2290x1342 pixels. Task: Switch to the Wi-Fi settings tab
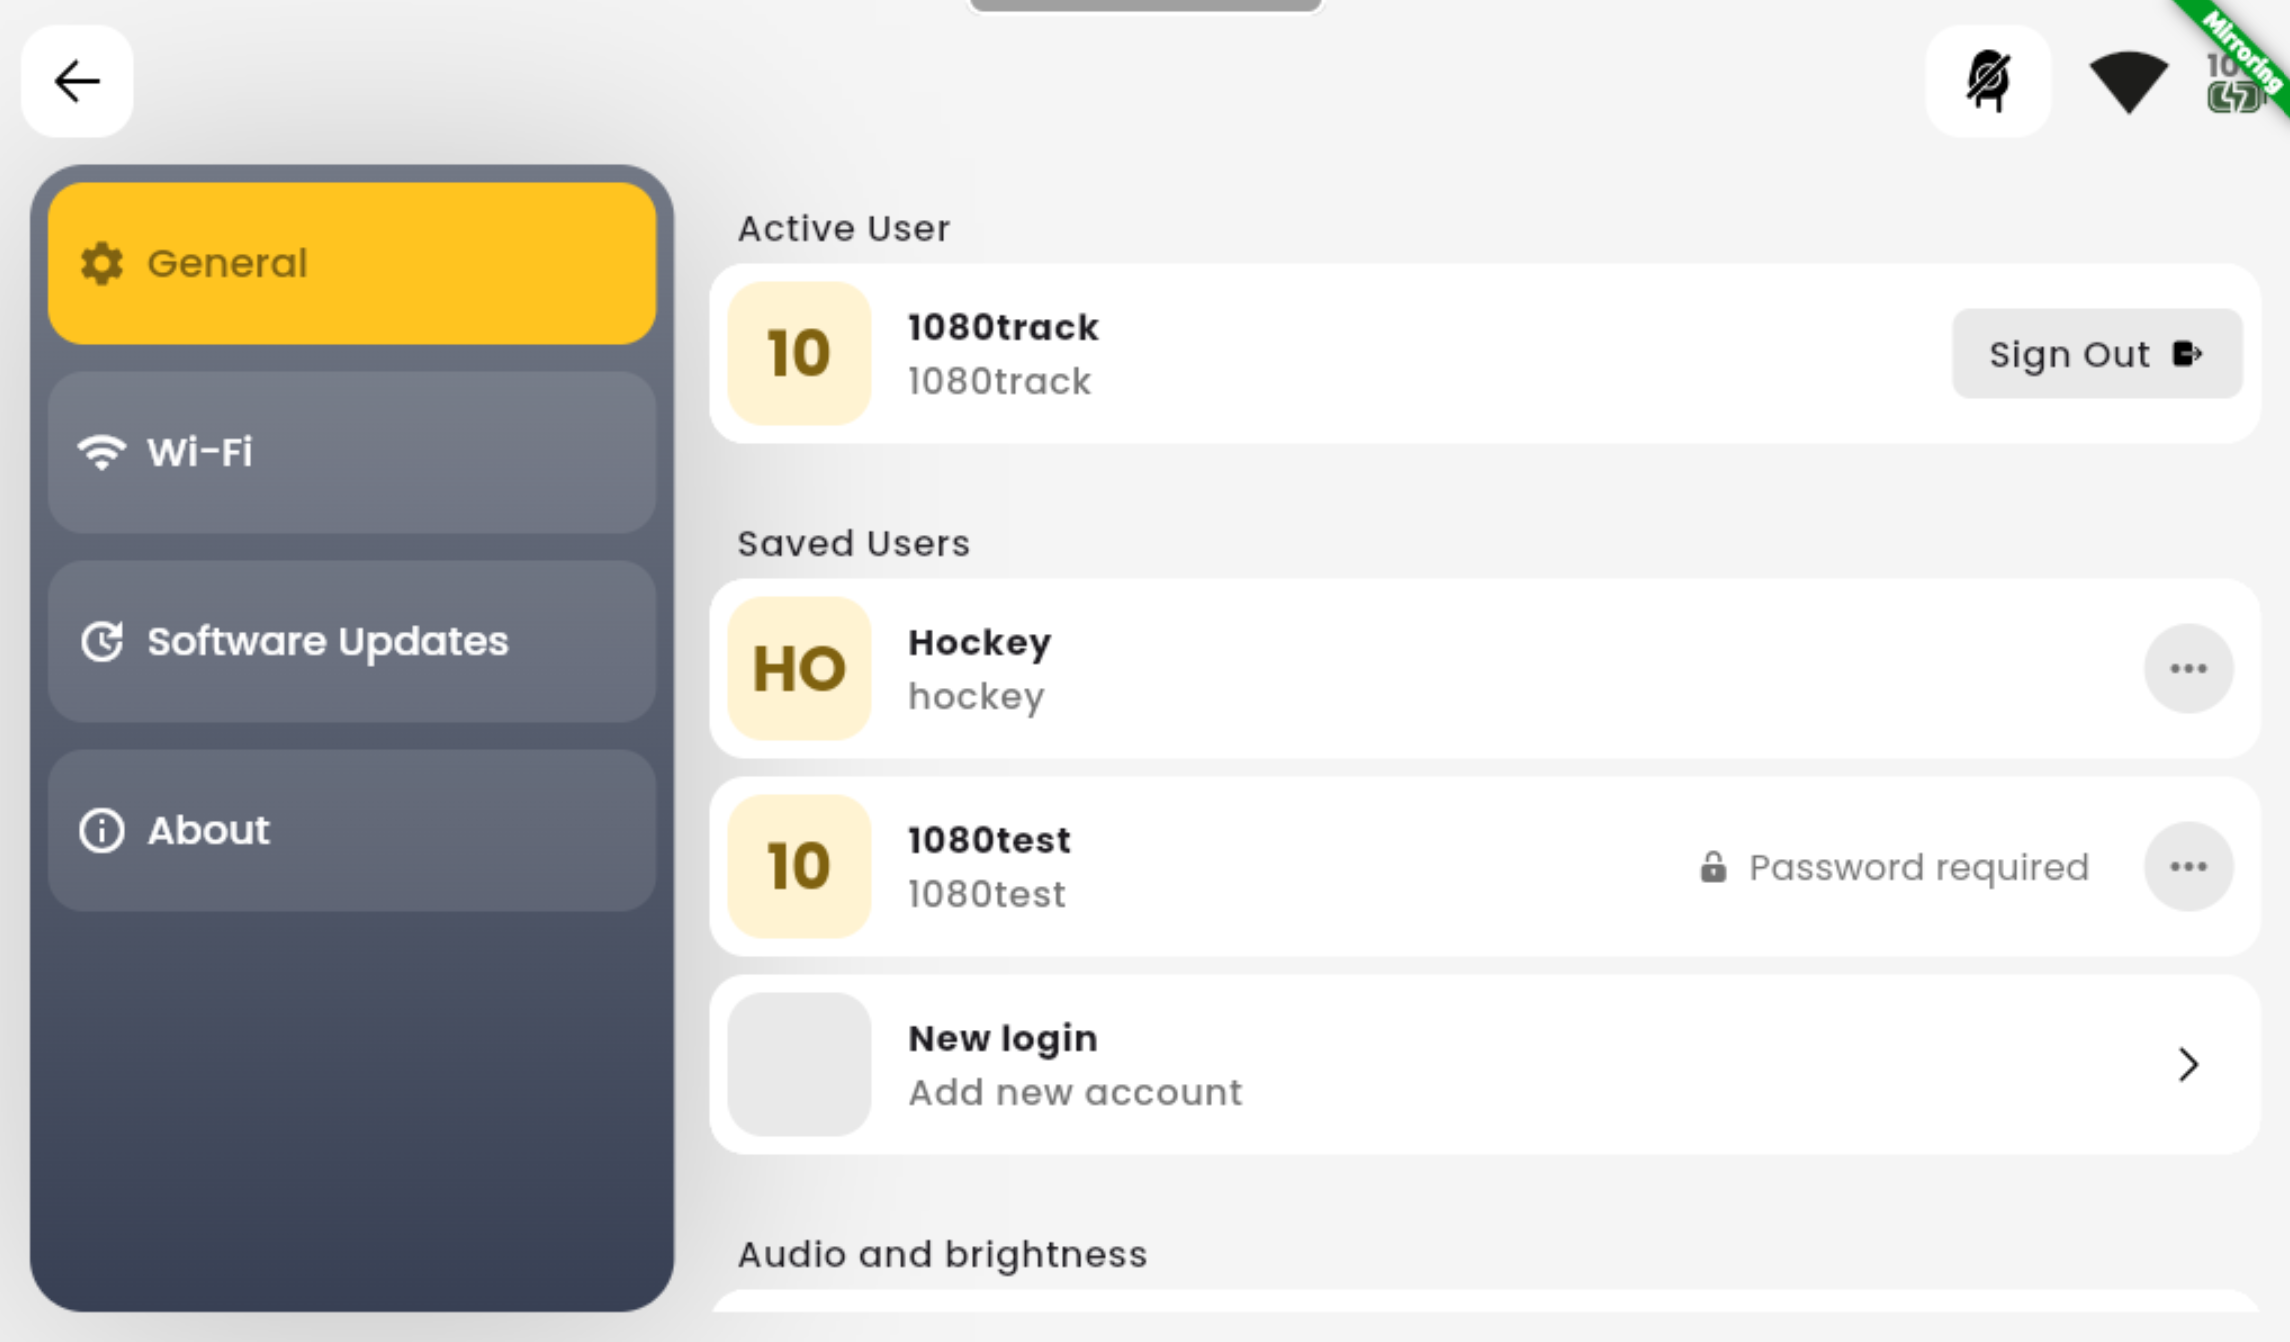click(352, 452)
